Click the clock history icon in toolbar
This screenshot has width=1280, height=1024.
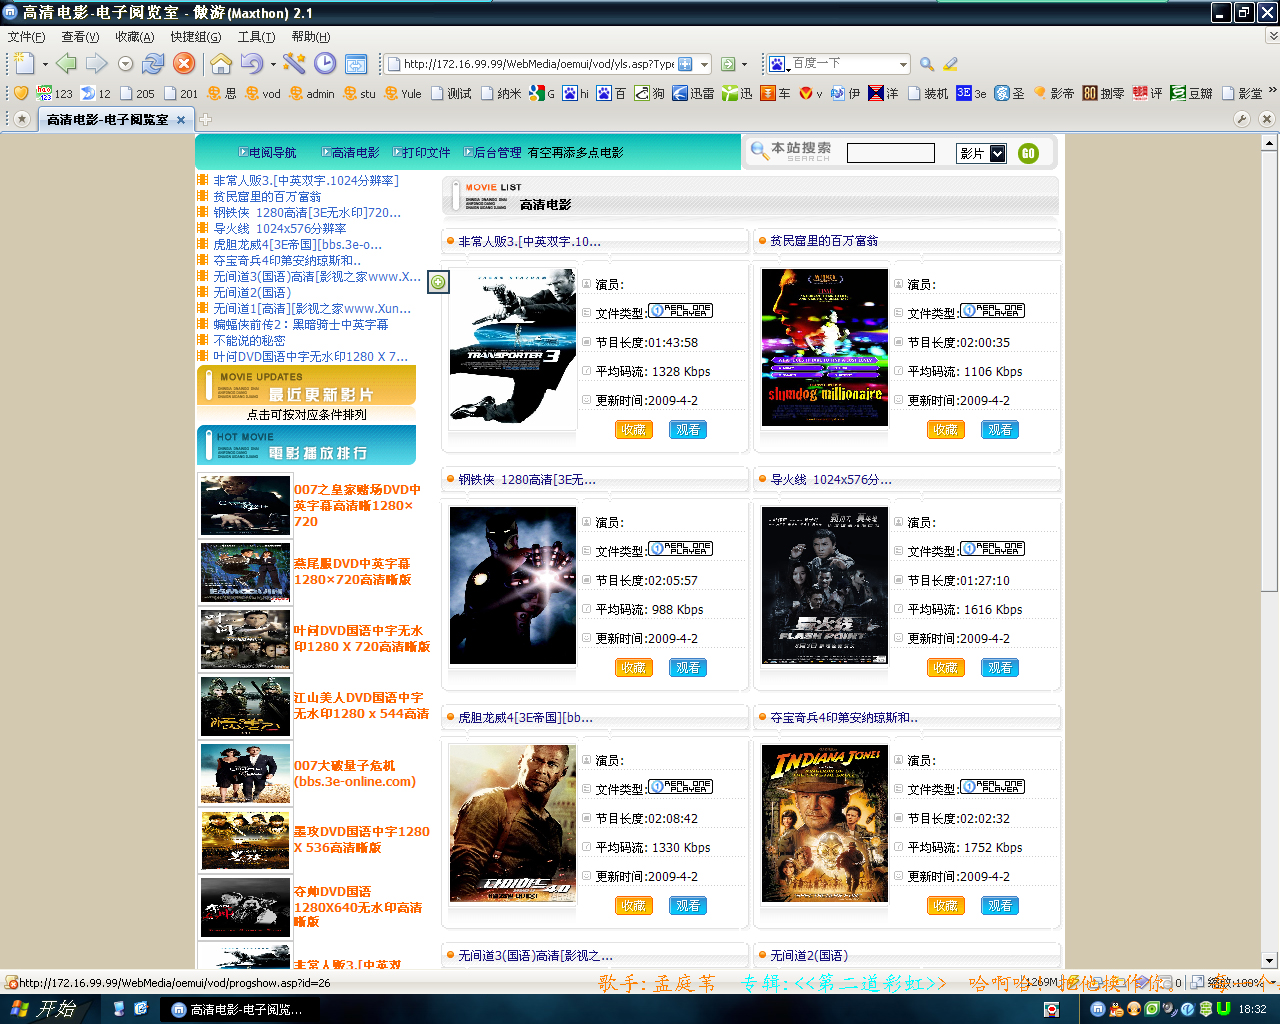(x=325, y=64)
